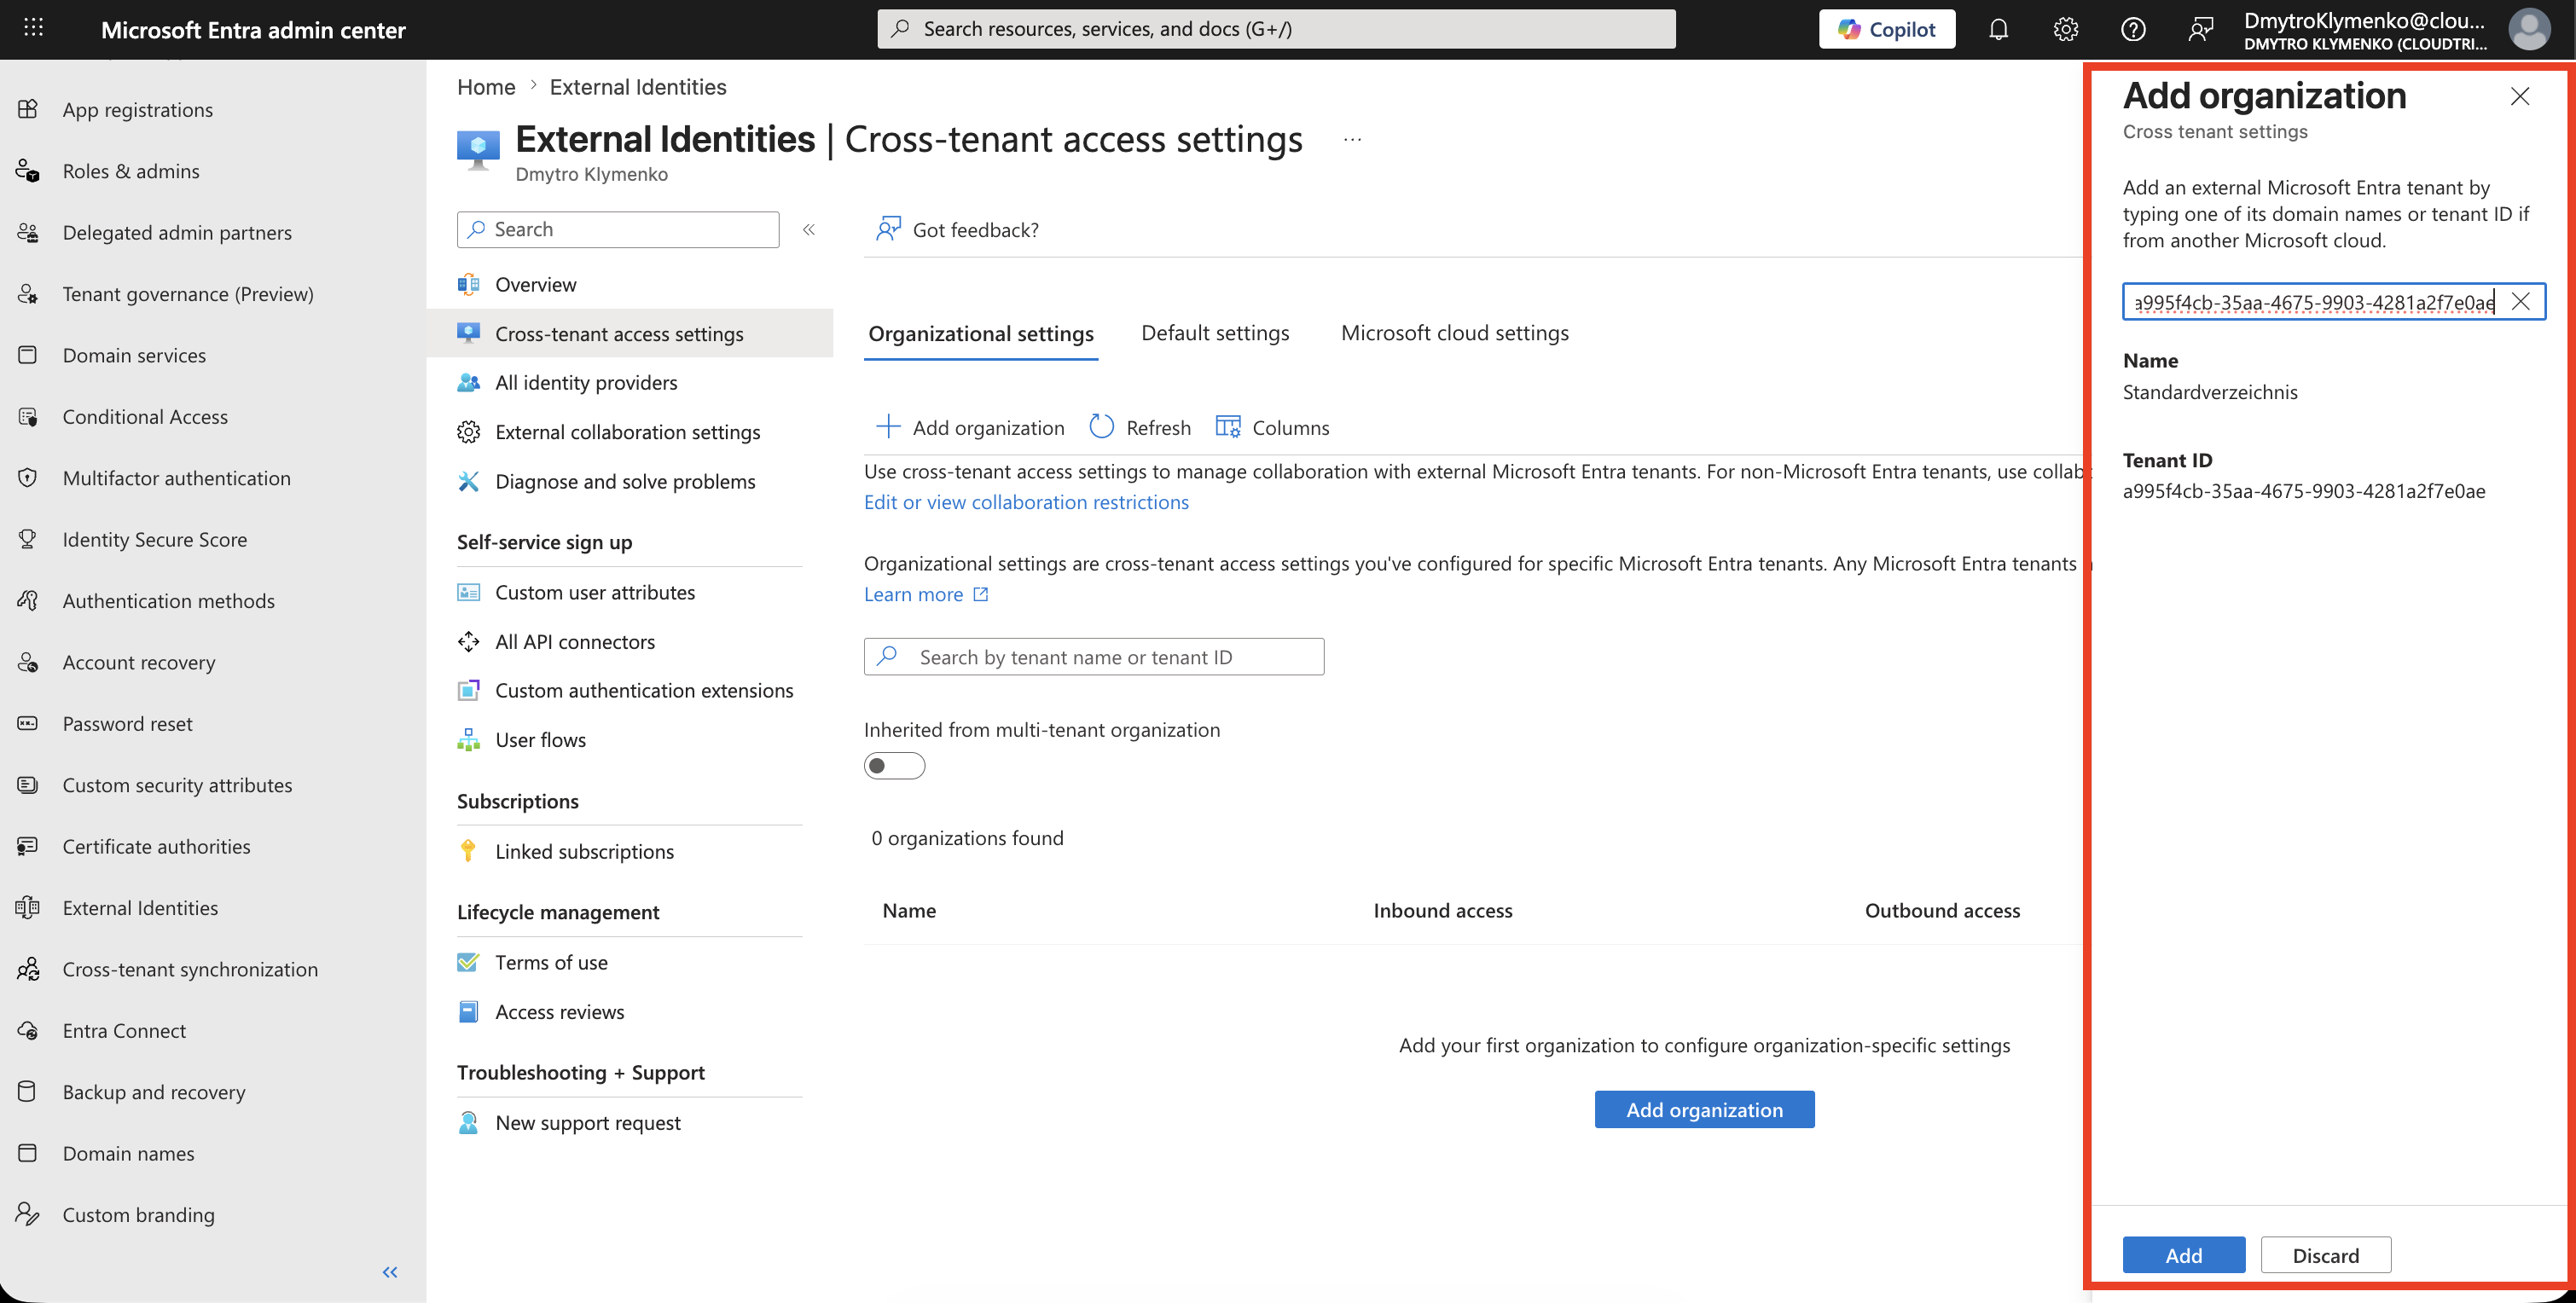This screenshot has width=2576, height=1303.
Task: Open Terms of use
Action: 551,962
